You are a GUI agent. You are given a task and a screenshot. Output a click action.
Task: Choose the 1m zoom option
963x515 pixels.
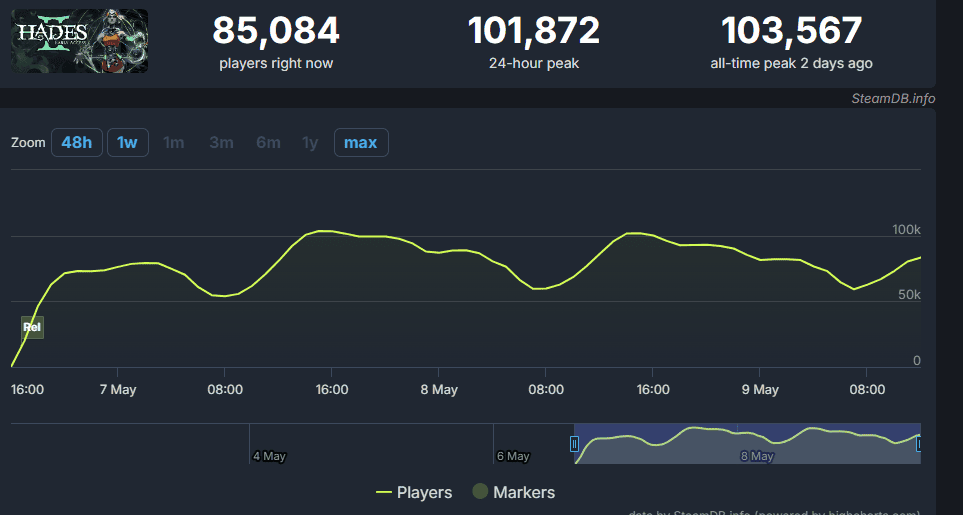[174, 142]
